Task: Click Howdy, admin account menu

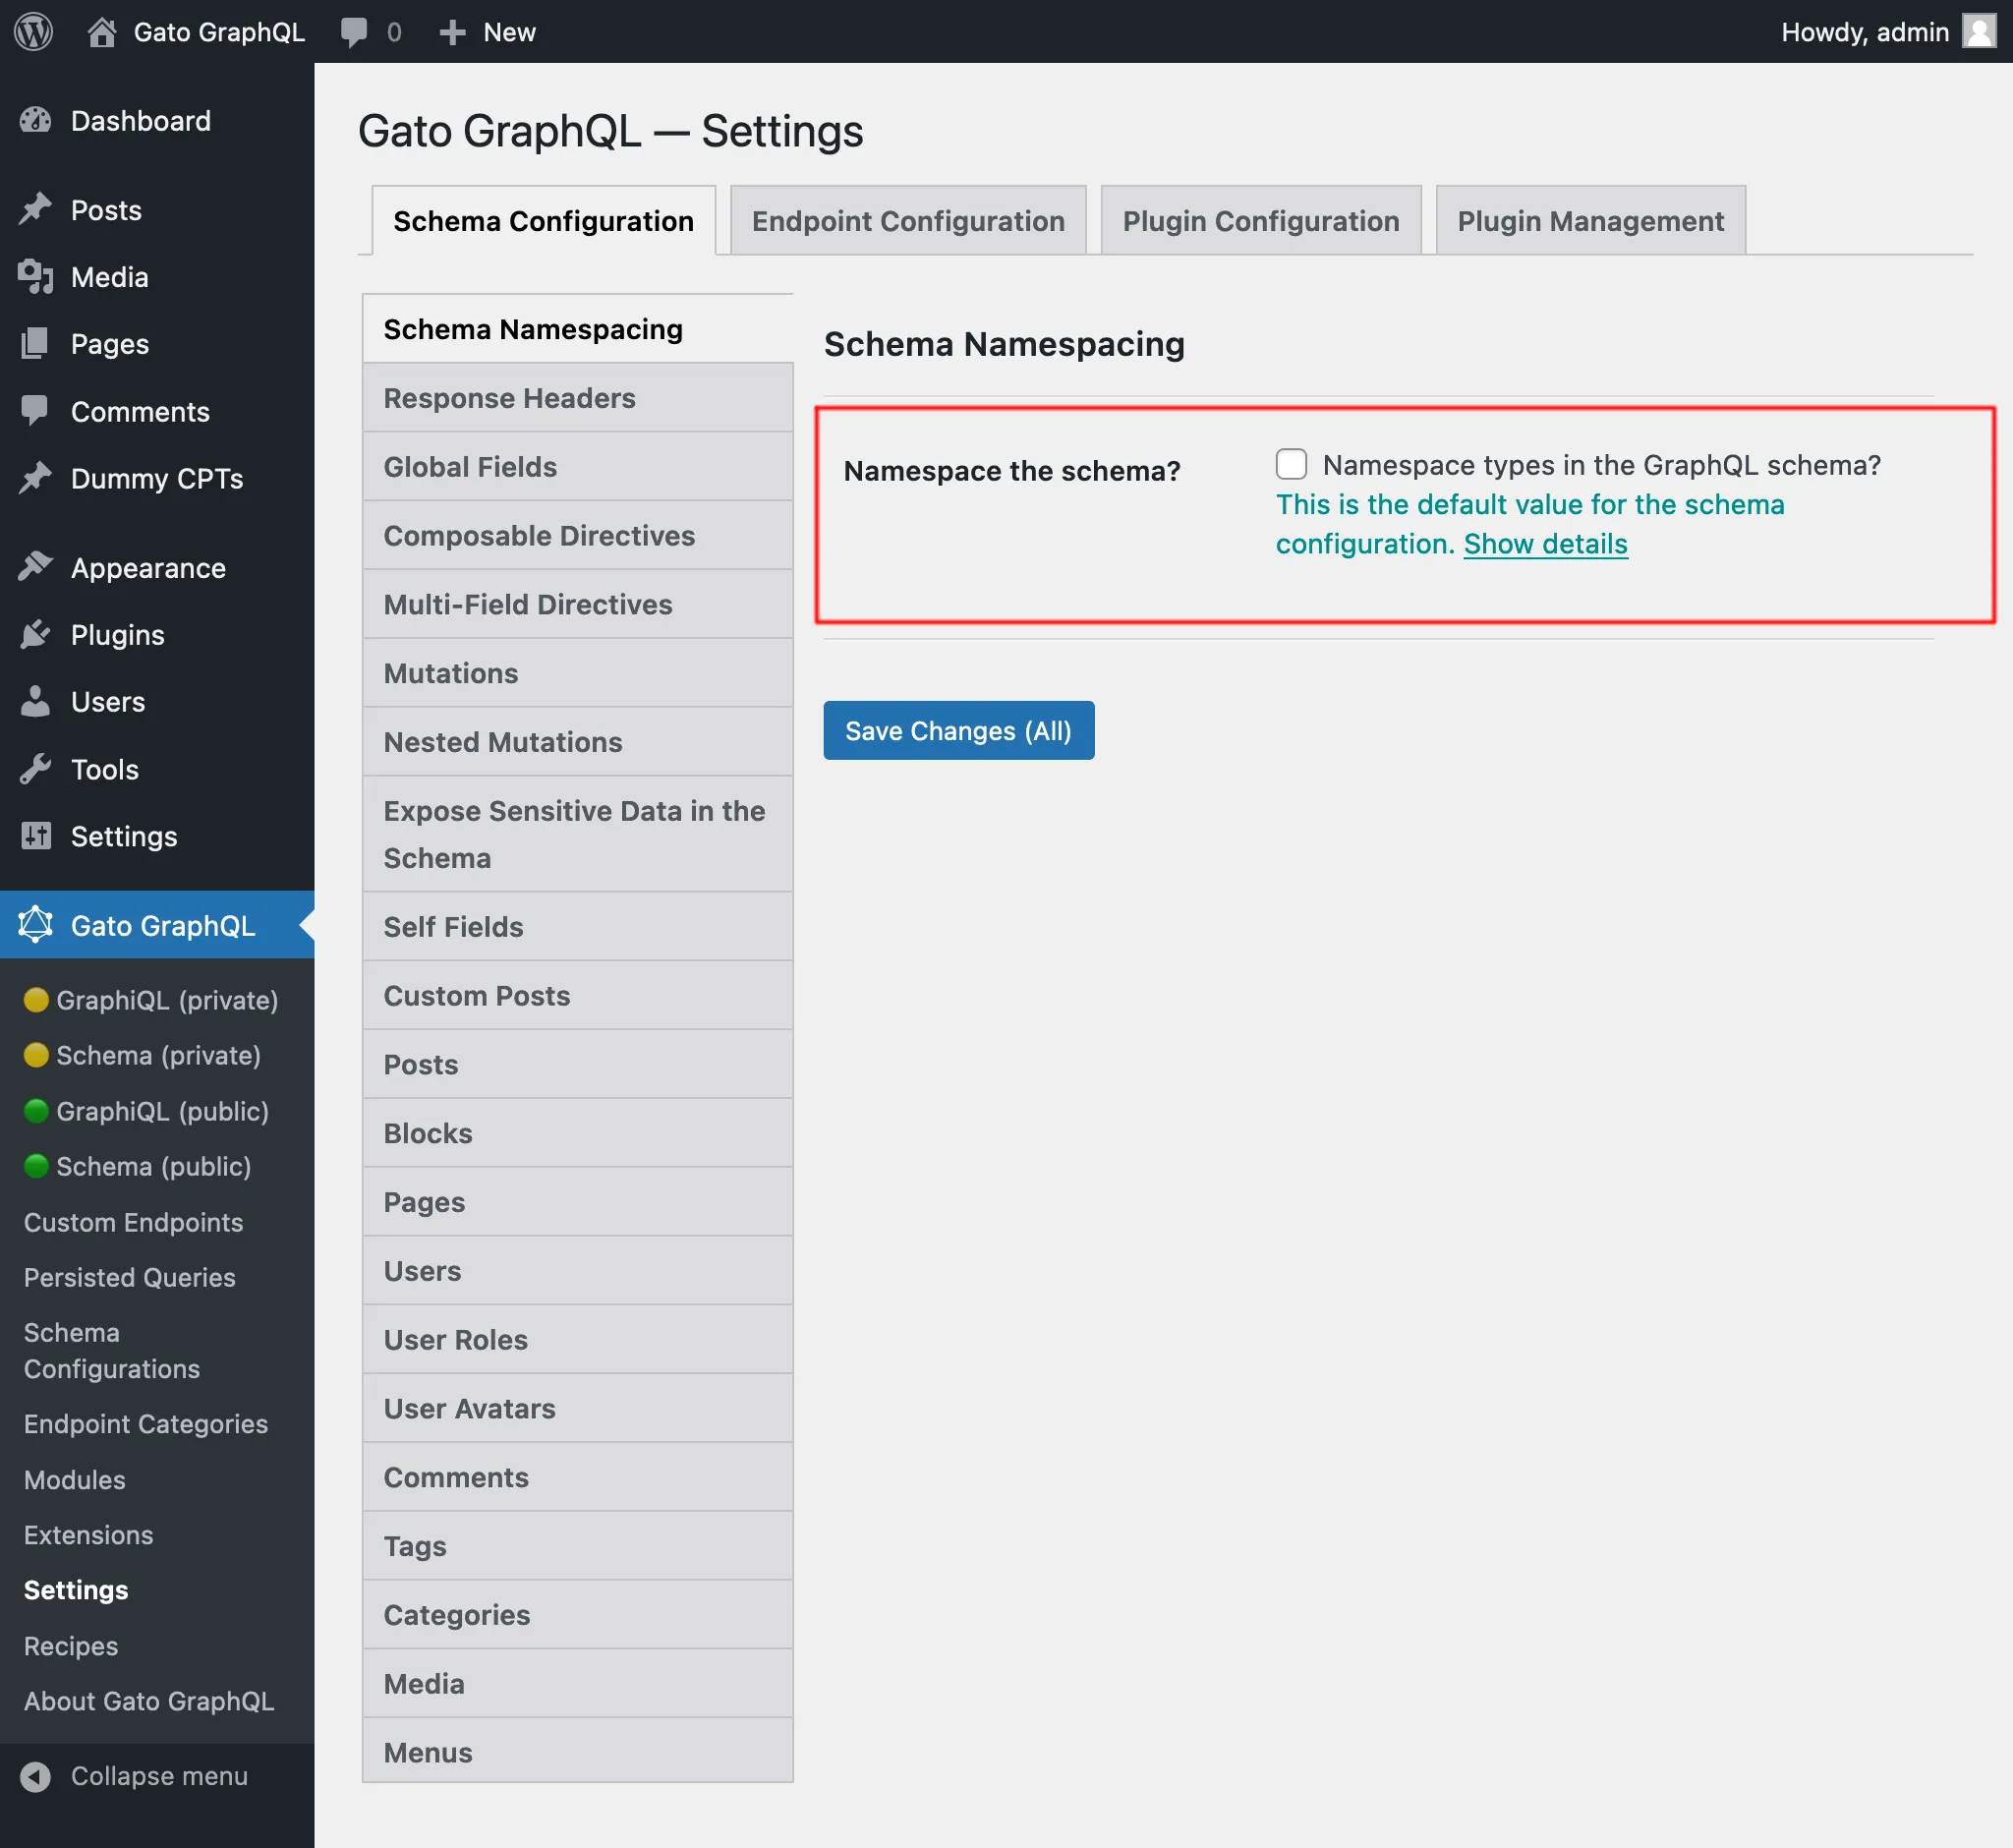Action: click(1887, 32)
